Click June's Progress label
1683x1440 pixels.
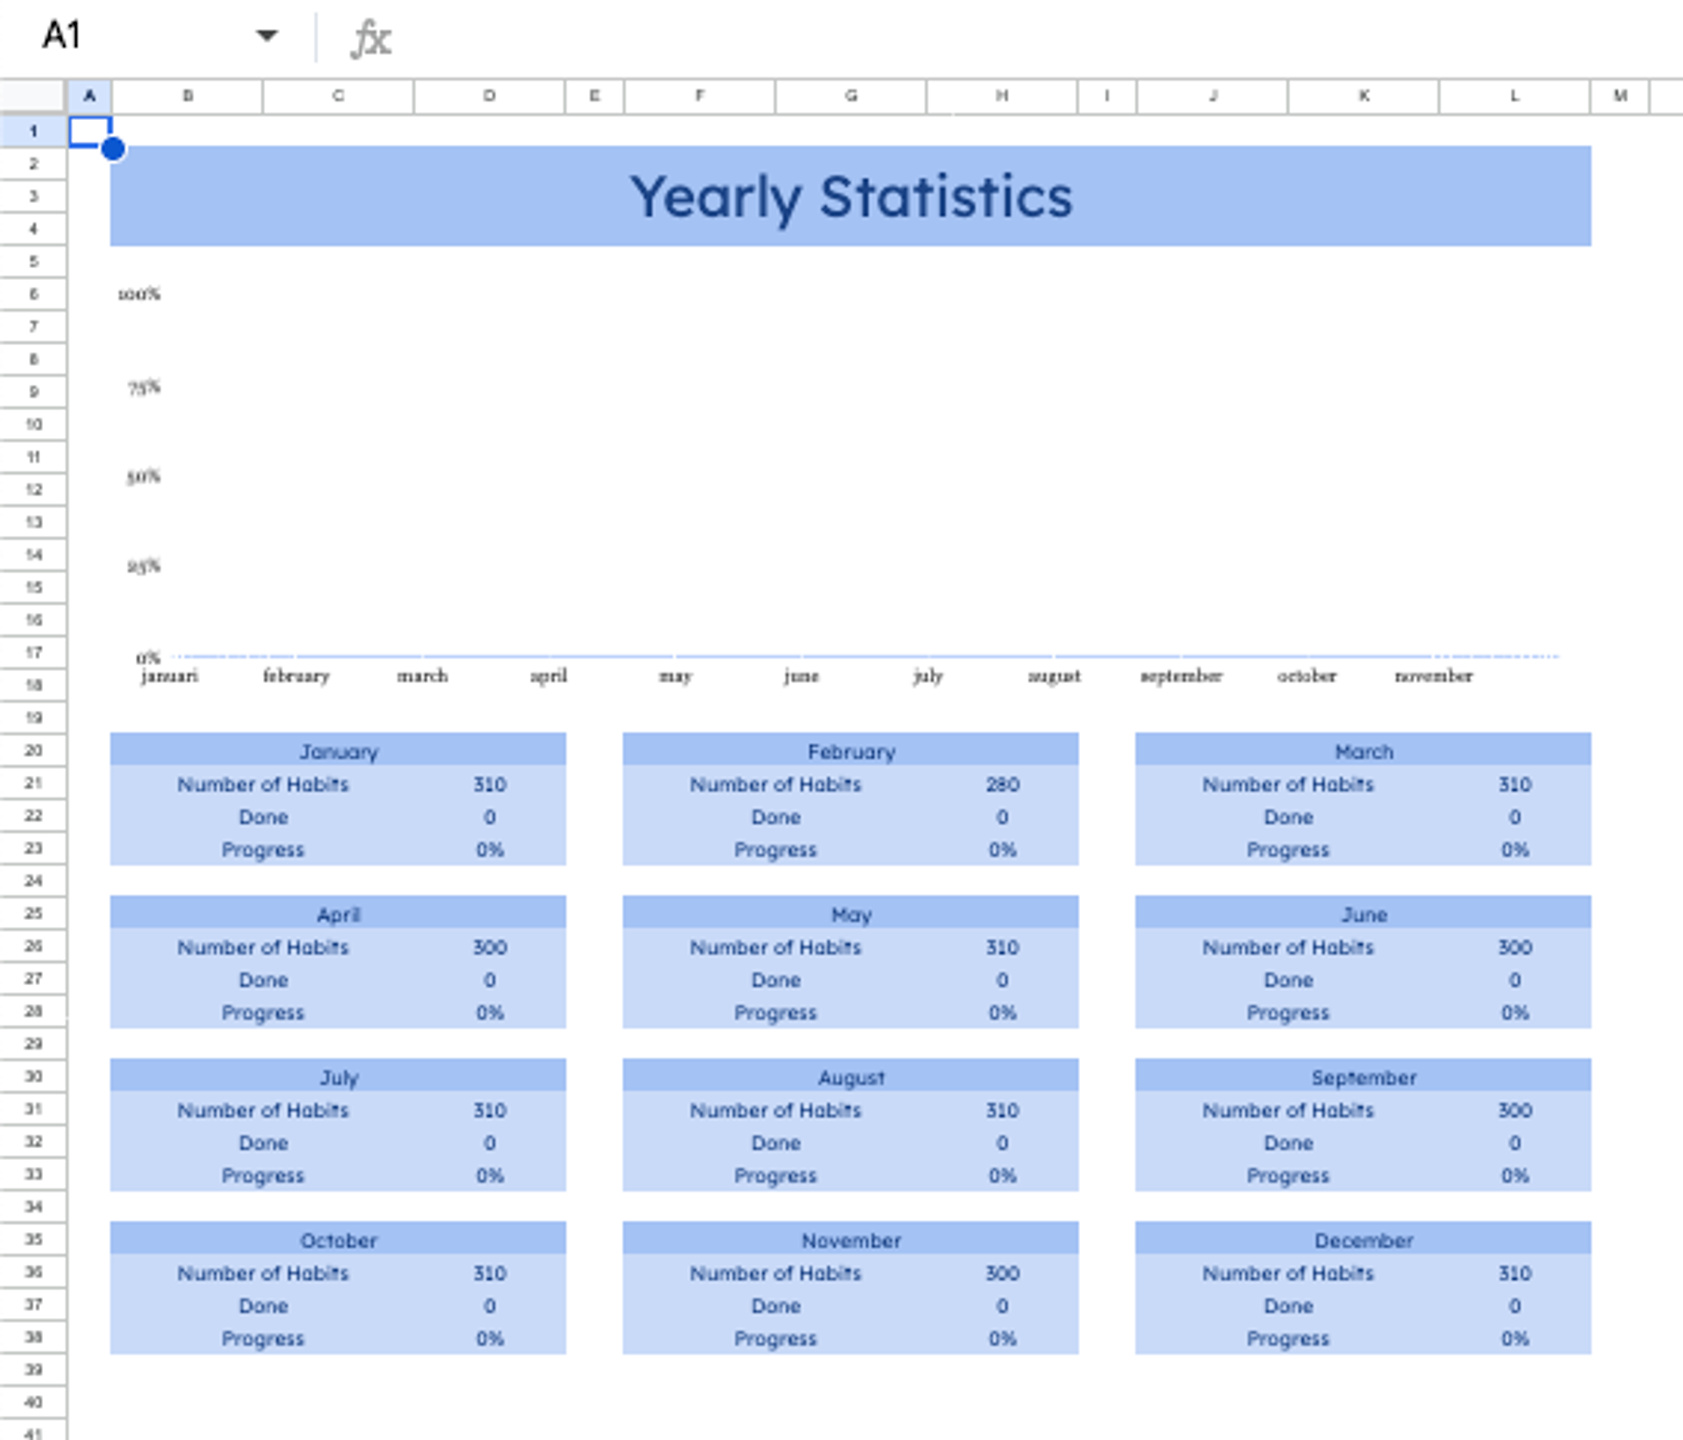tap(1288, 1013)
